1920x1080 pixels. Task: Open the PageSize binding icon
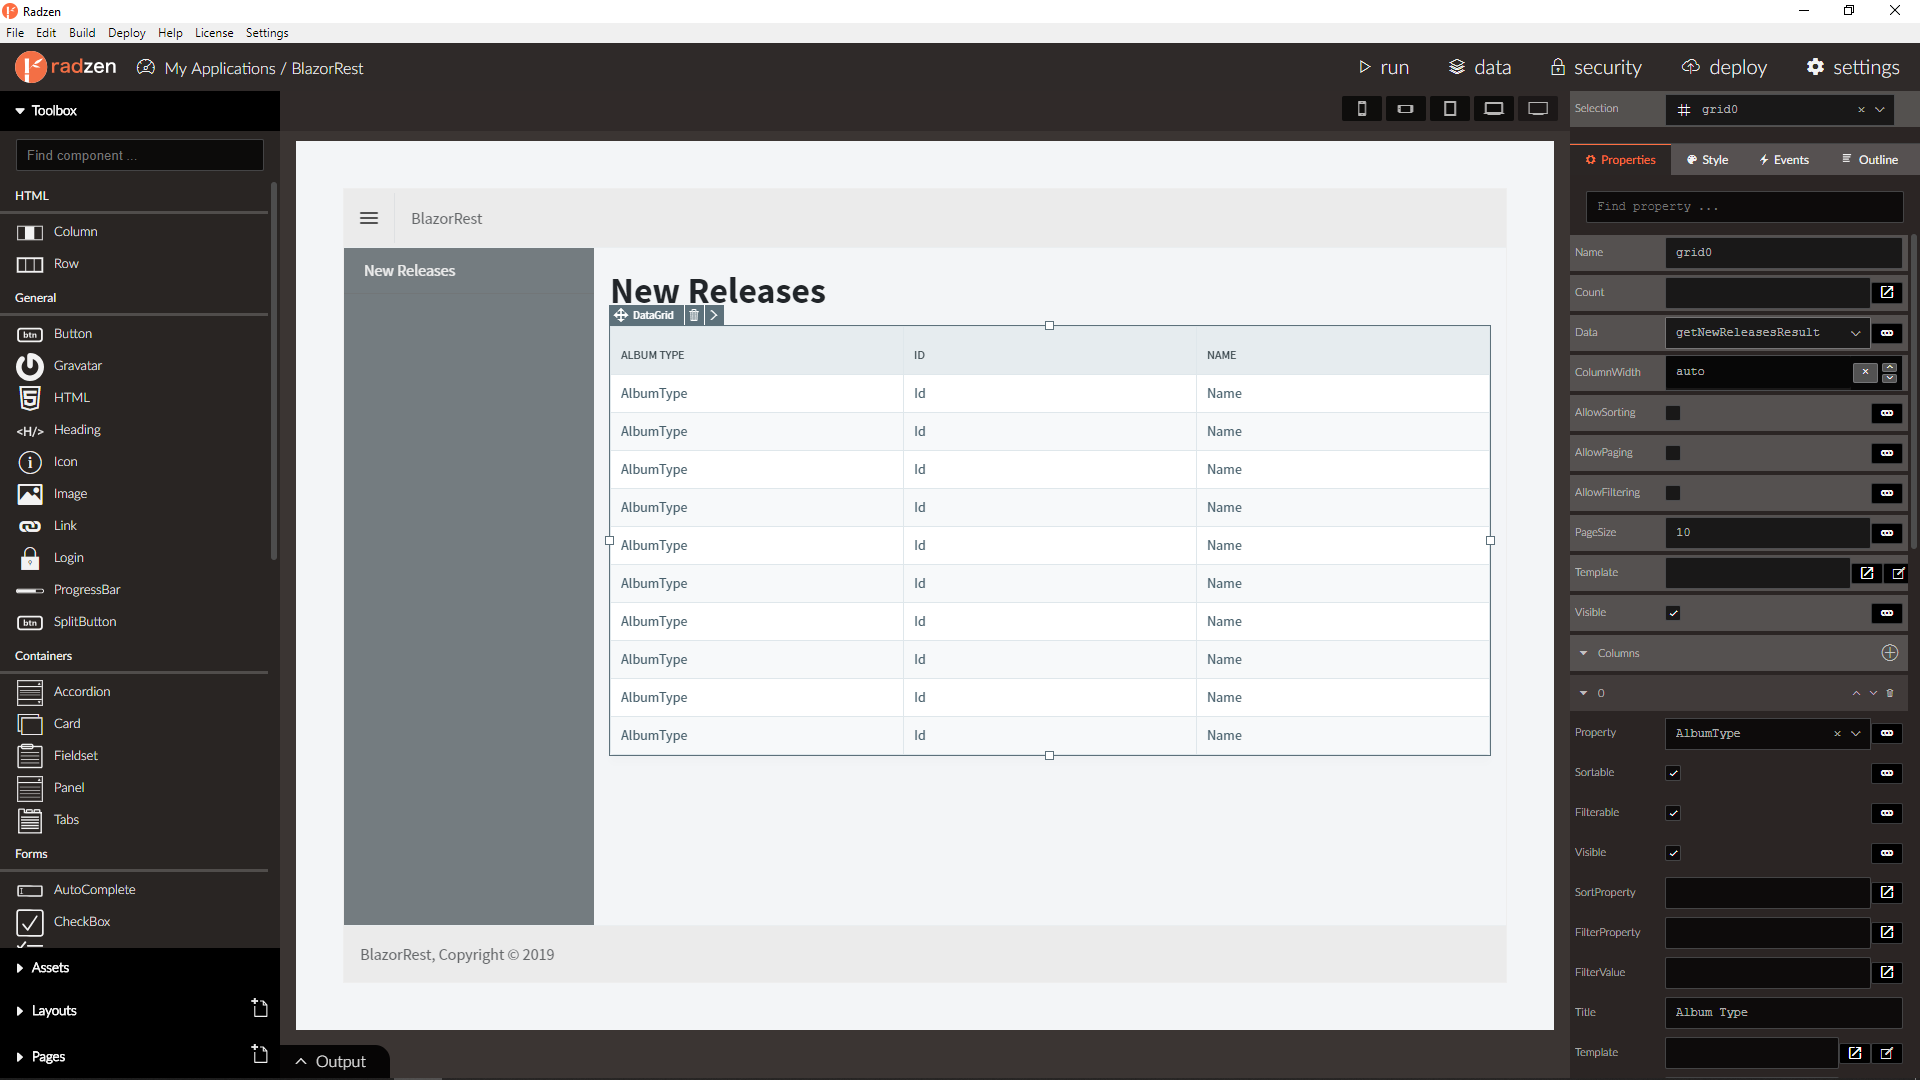(1887, 533)
